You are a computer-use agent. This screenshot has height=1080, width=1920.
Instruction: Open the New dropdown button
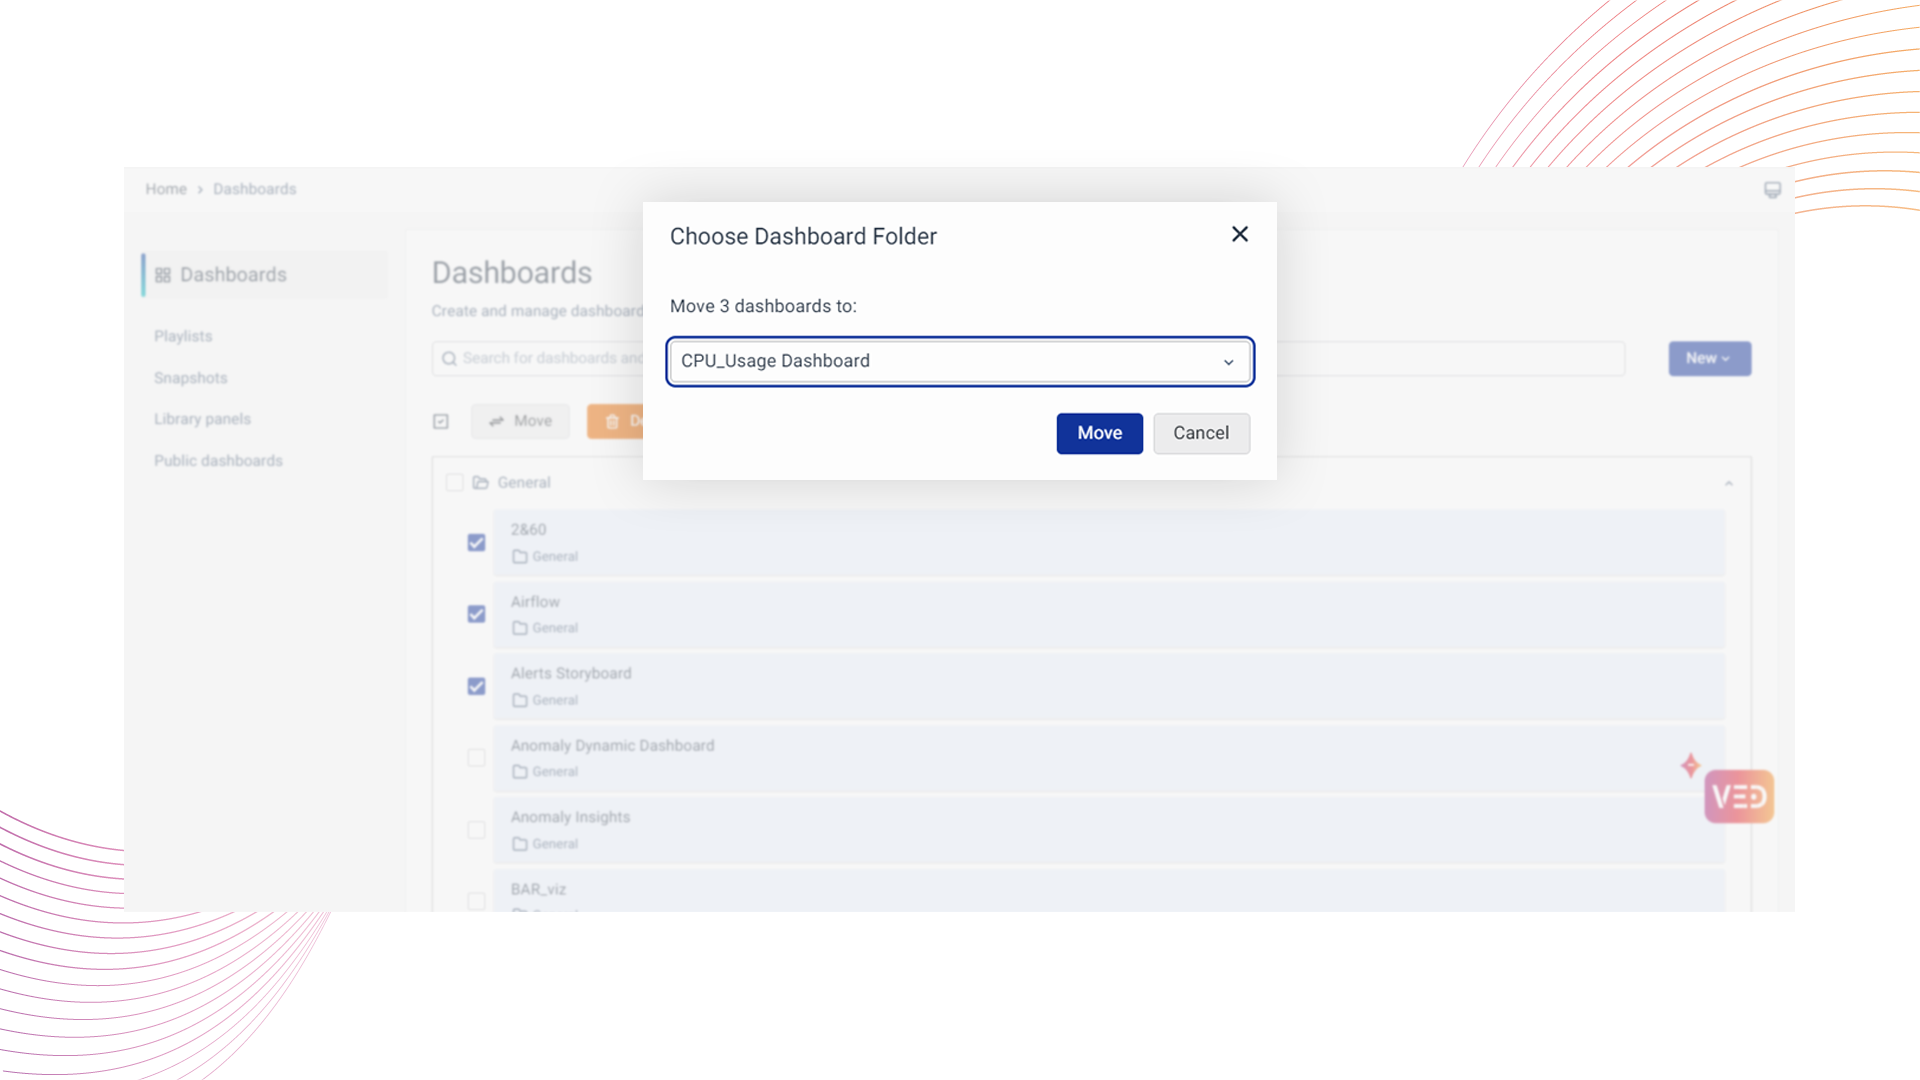tap(1708, 358)
